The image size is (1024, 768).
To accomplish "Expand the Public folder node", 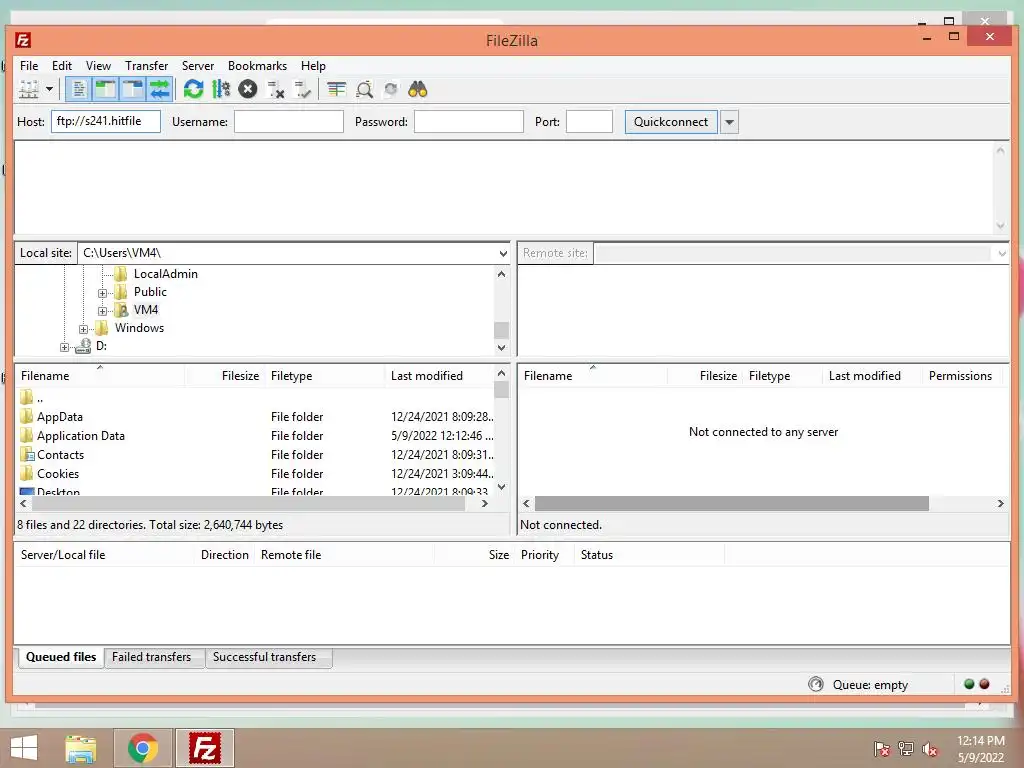I will pyautogui.click(x=103, y=293).
